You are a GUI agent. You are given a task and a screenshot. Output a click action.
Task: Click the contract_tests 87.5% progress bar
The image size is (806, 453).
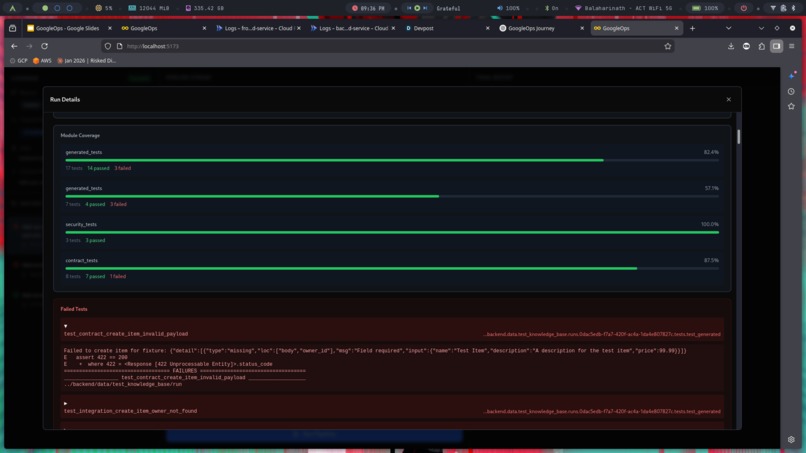(392, 268)
